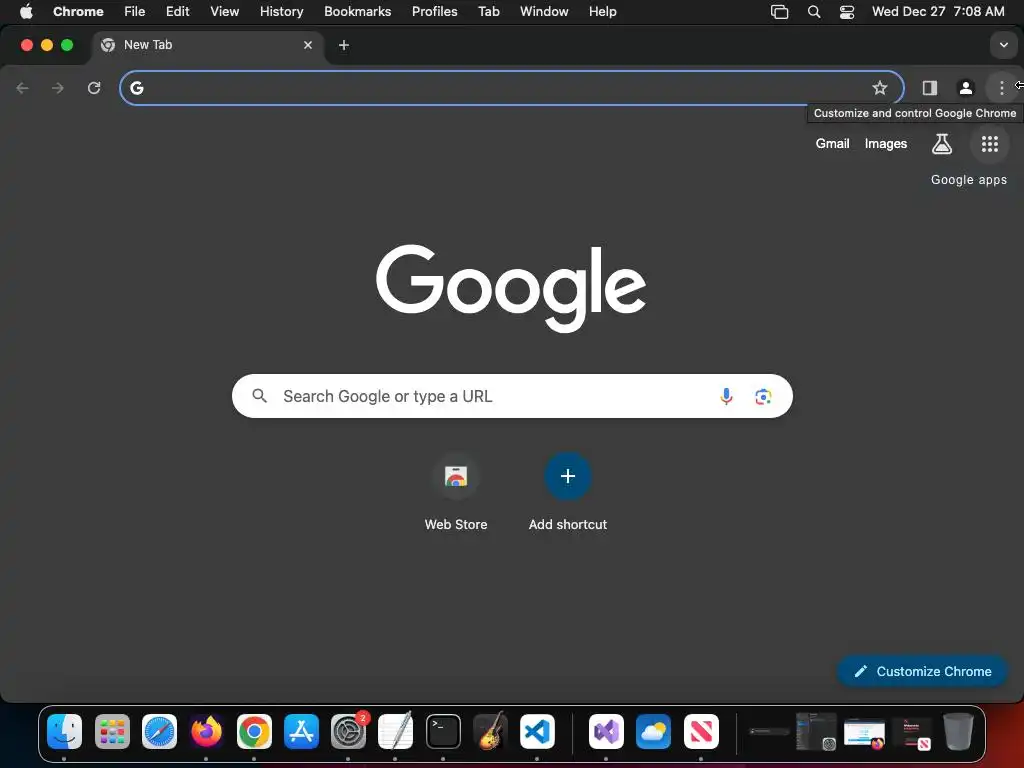Open the Images link
This screenshot has width=1024, height=768.
tap(886, 144)
